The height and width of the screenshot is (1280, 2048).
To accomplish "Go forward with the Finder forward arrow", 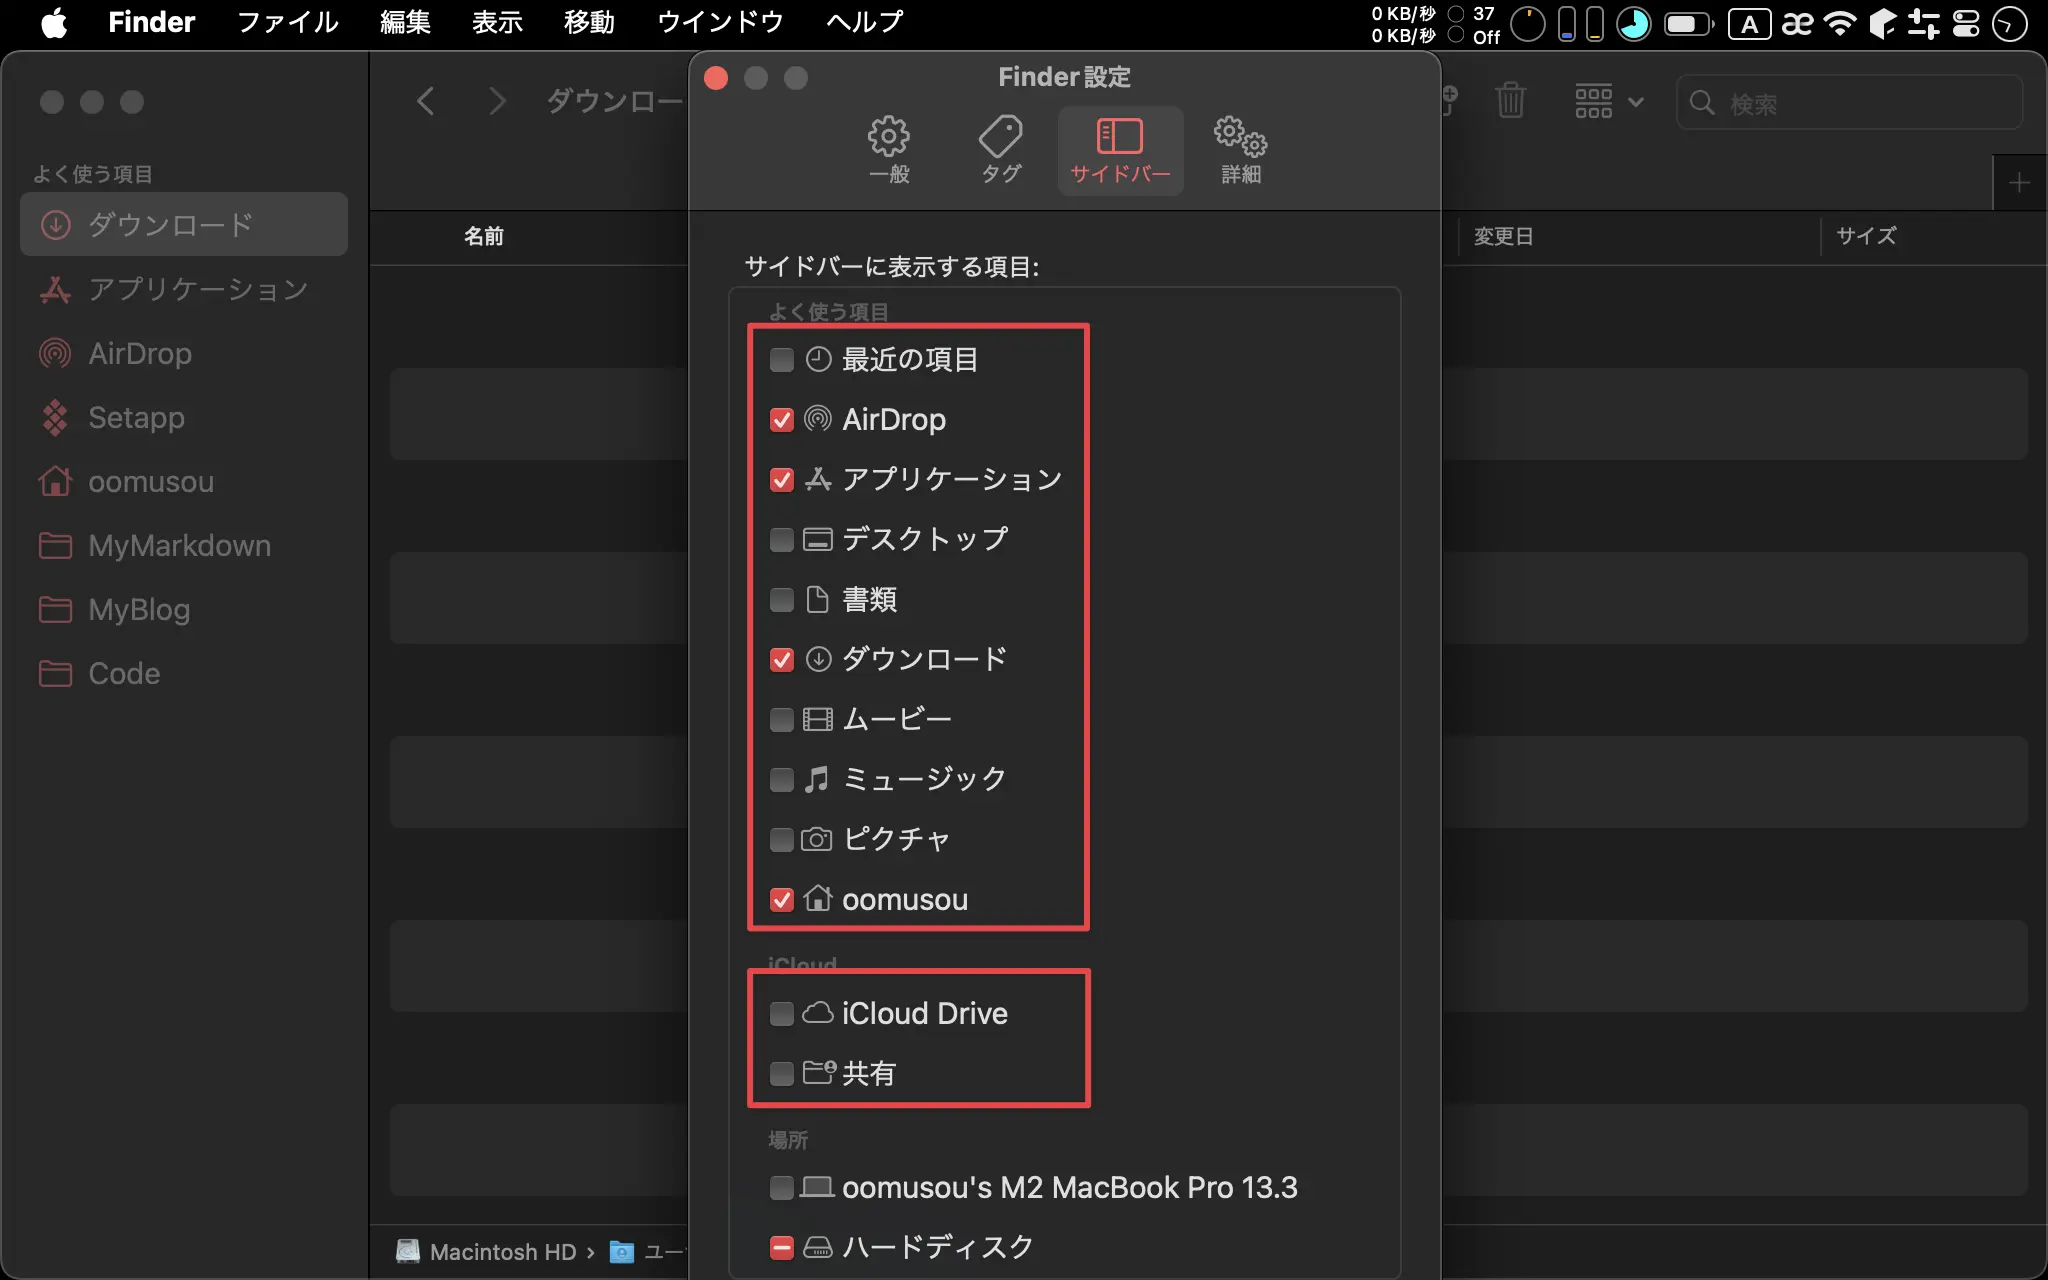I will point(496,101).
